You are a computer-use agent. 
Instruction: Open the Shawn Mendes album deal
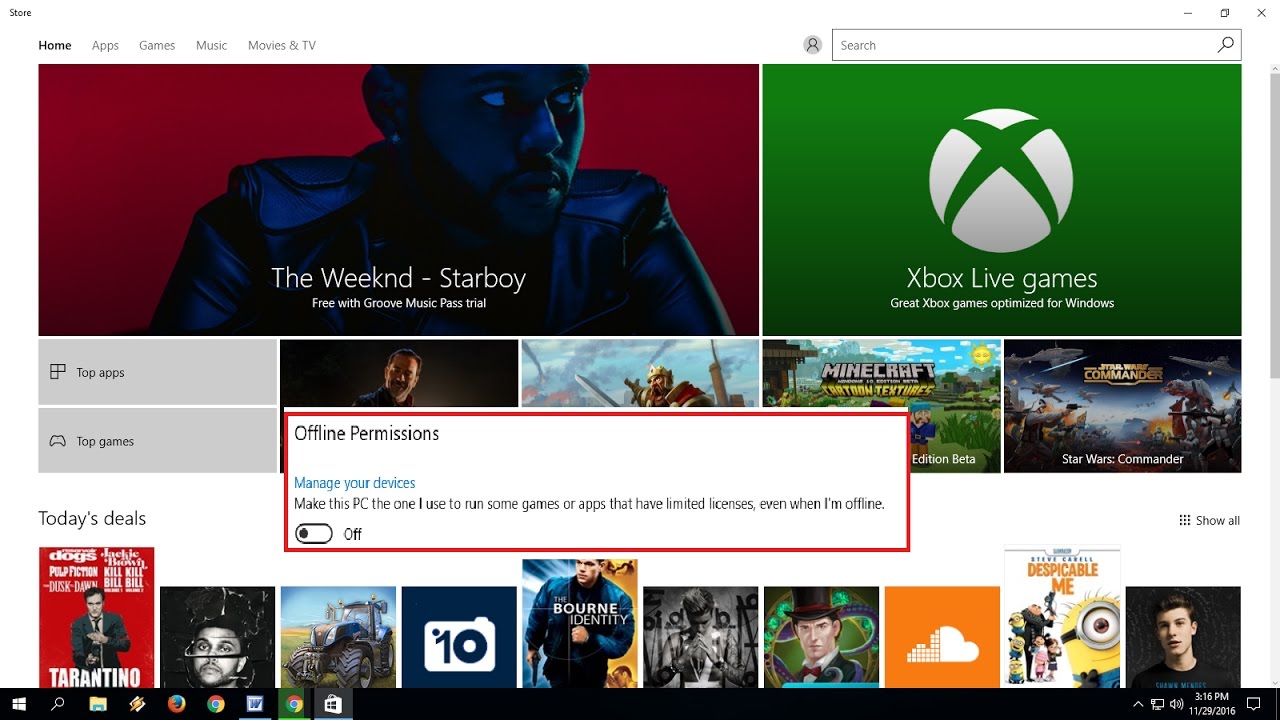(1183, 637)
